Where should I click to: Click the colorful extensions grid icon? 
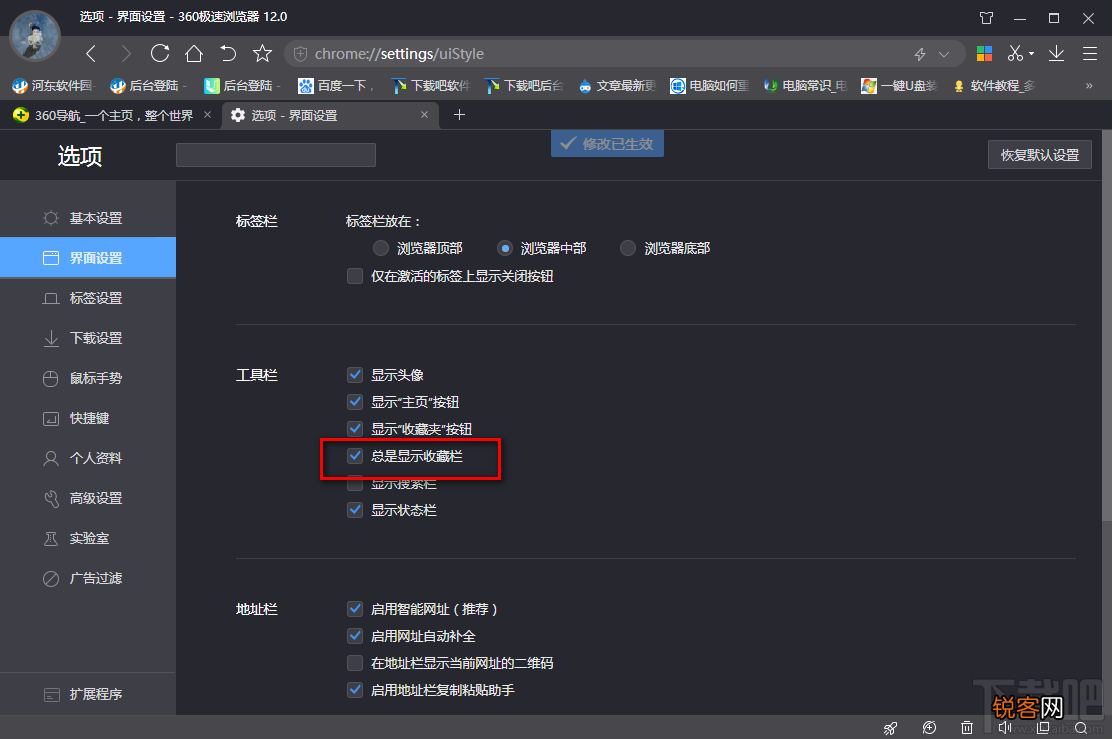[984, 53]
